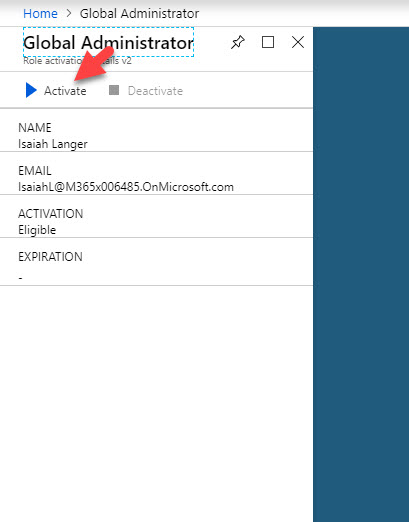Pin the Global Administrator blade
The image size is (409, 522).
point(238,42)
